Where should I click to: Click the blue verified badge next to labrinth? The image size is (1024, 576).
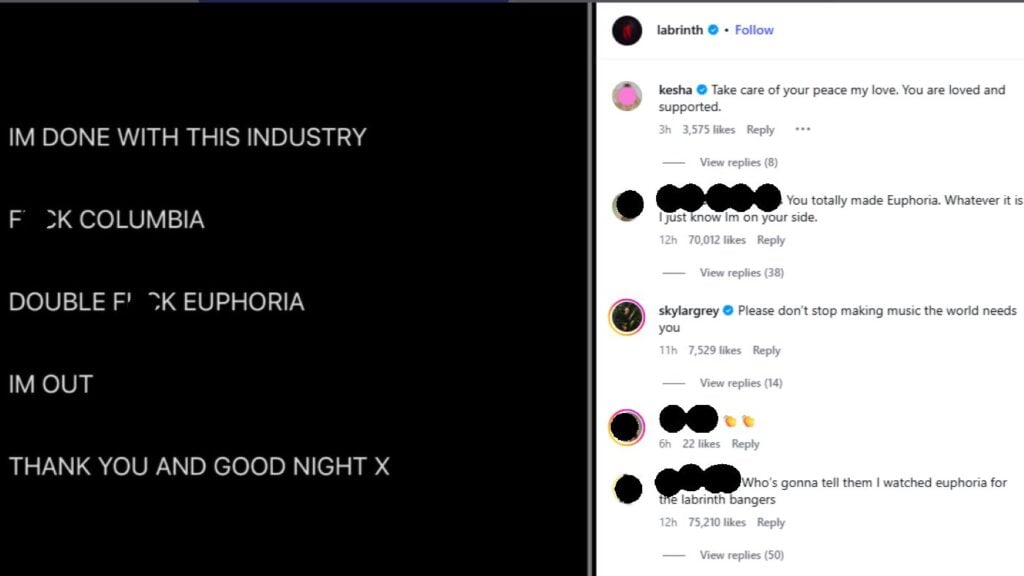click(713, 30)
